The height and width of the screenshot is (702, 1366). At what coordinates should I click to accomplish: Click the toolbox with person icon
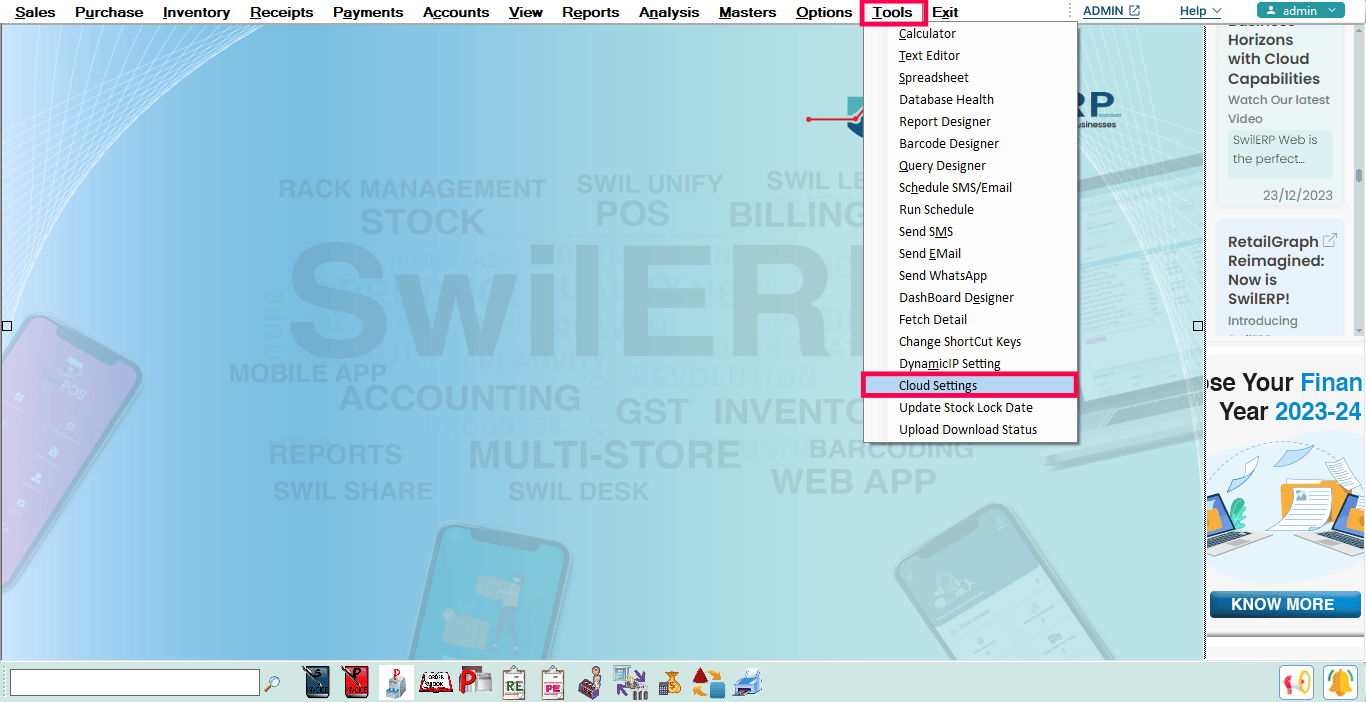[x=591, y=682]
